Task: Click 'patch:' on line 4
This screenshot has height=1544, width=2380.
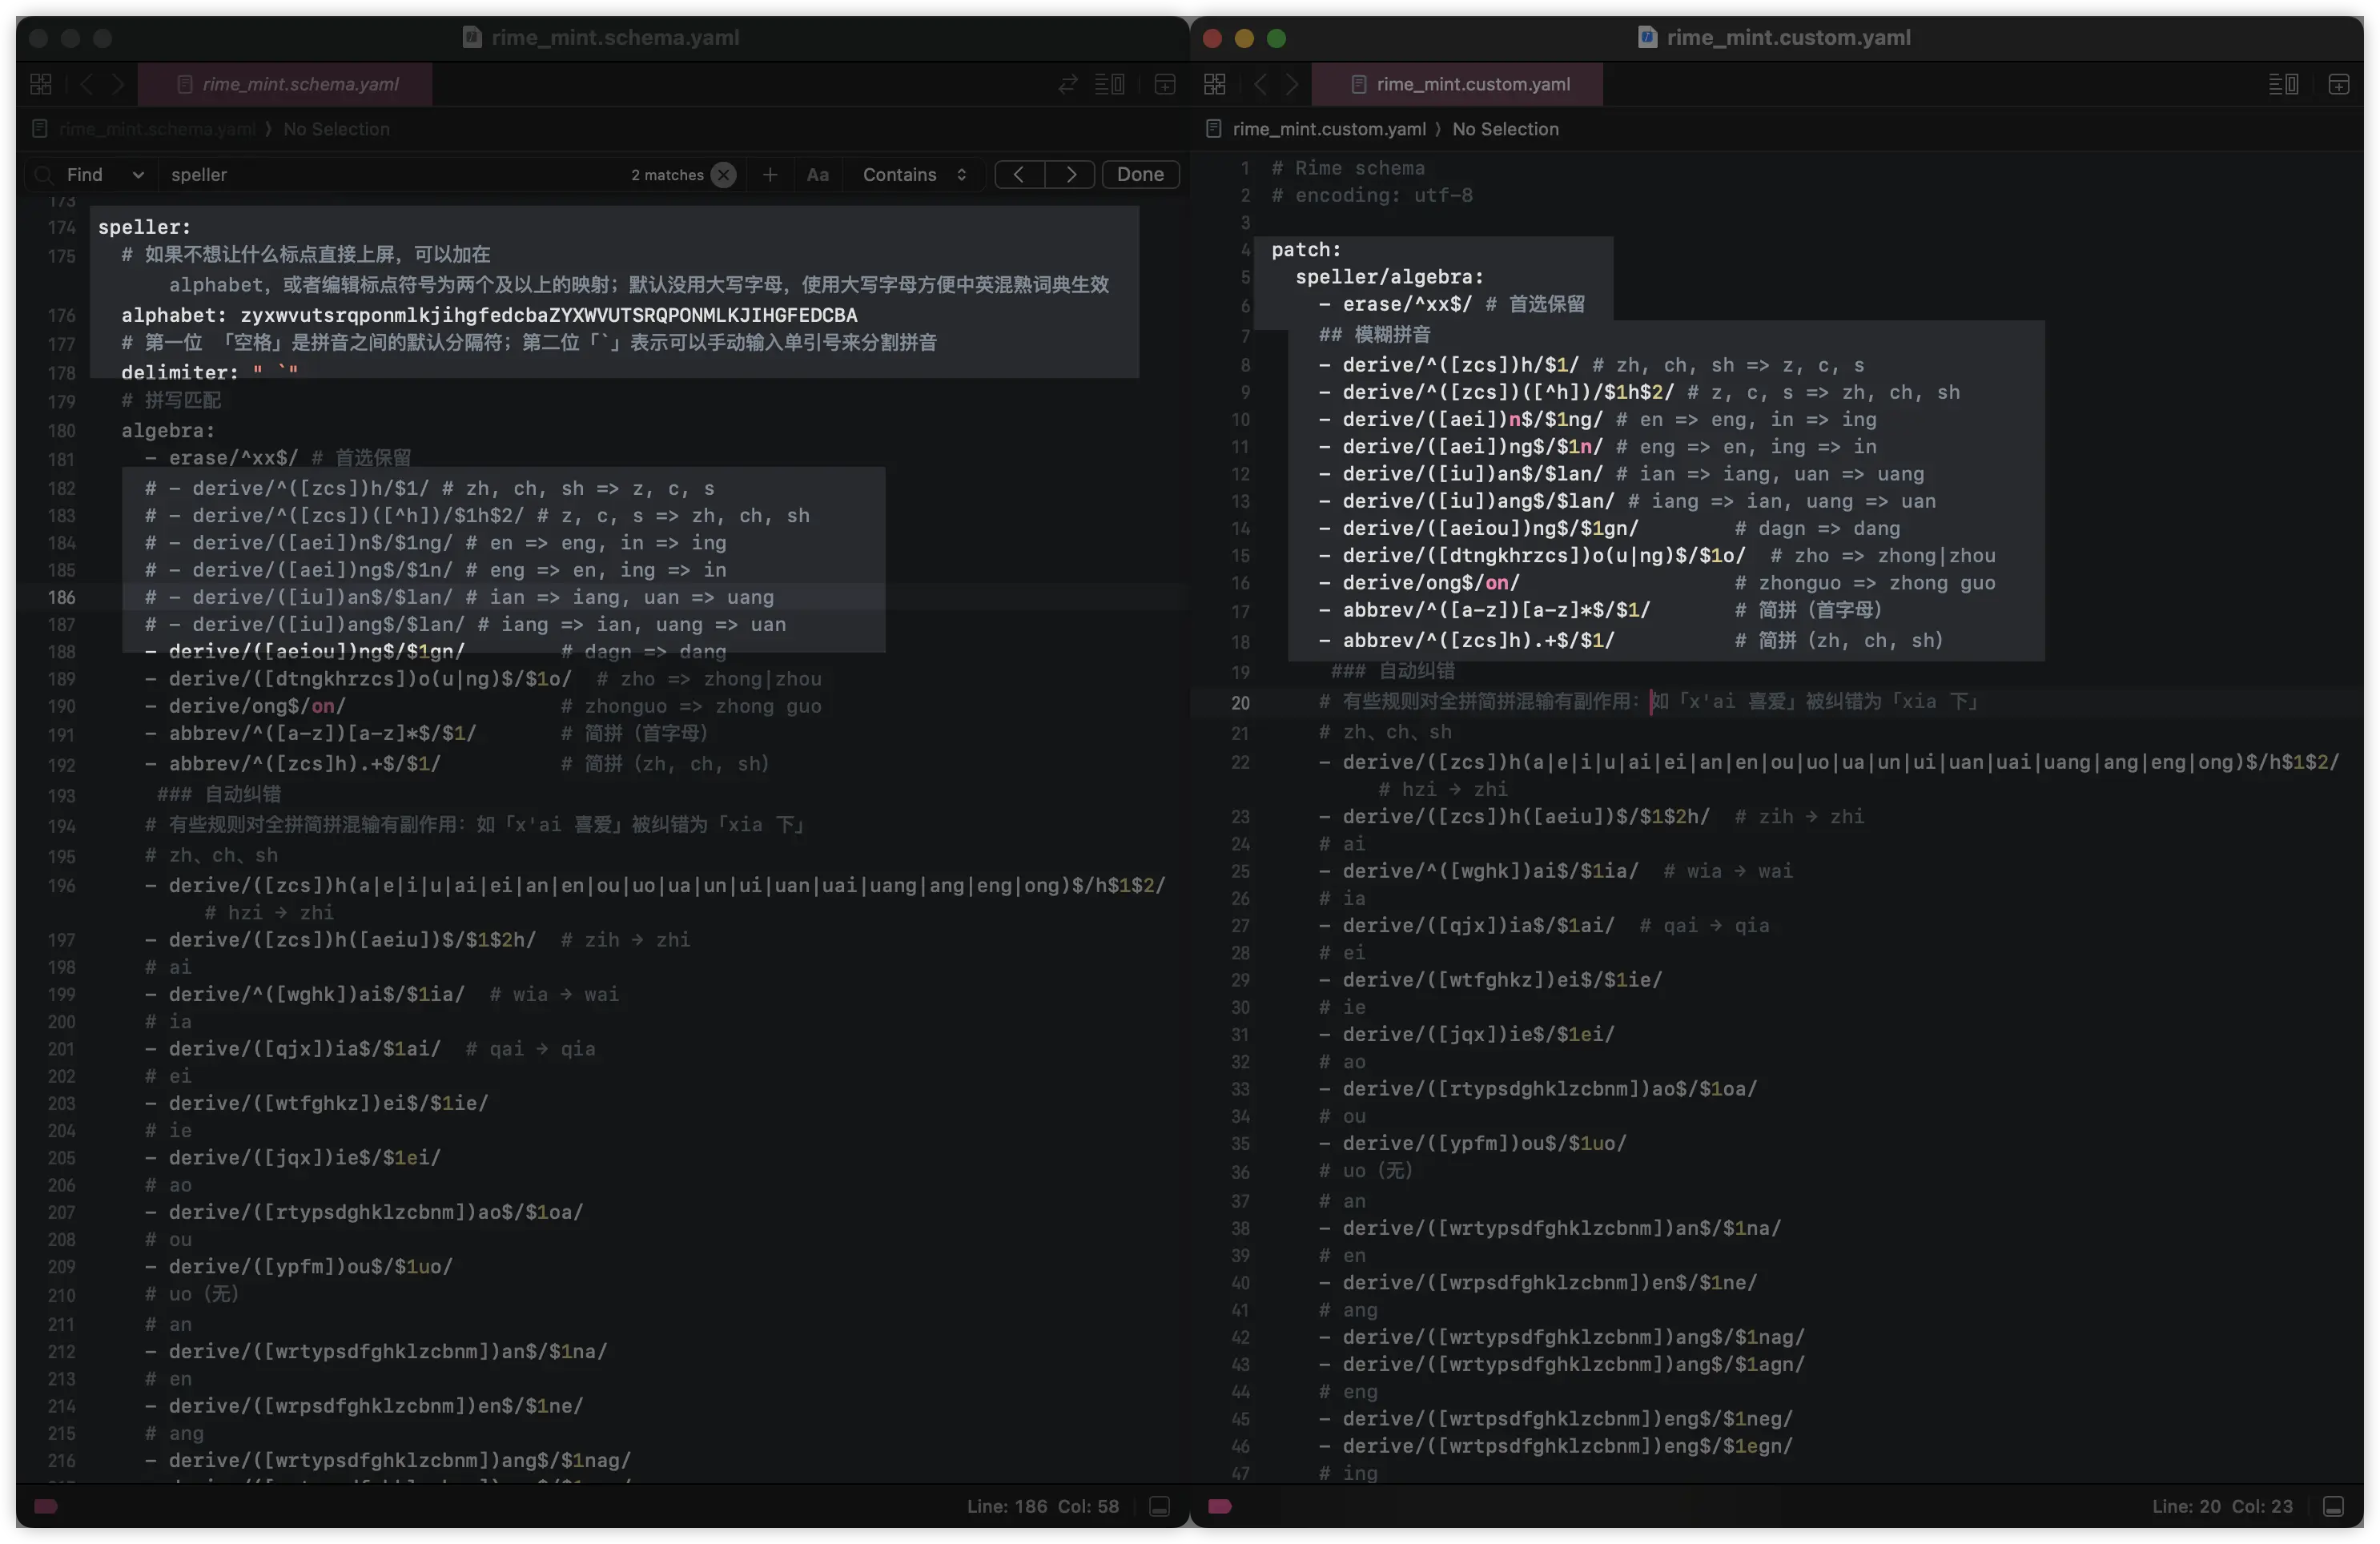Action: coord(1306,250)
